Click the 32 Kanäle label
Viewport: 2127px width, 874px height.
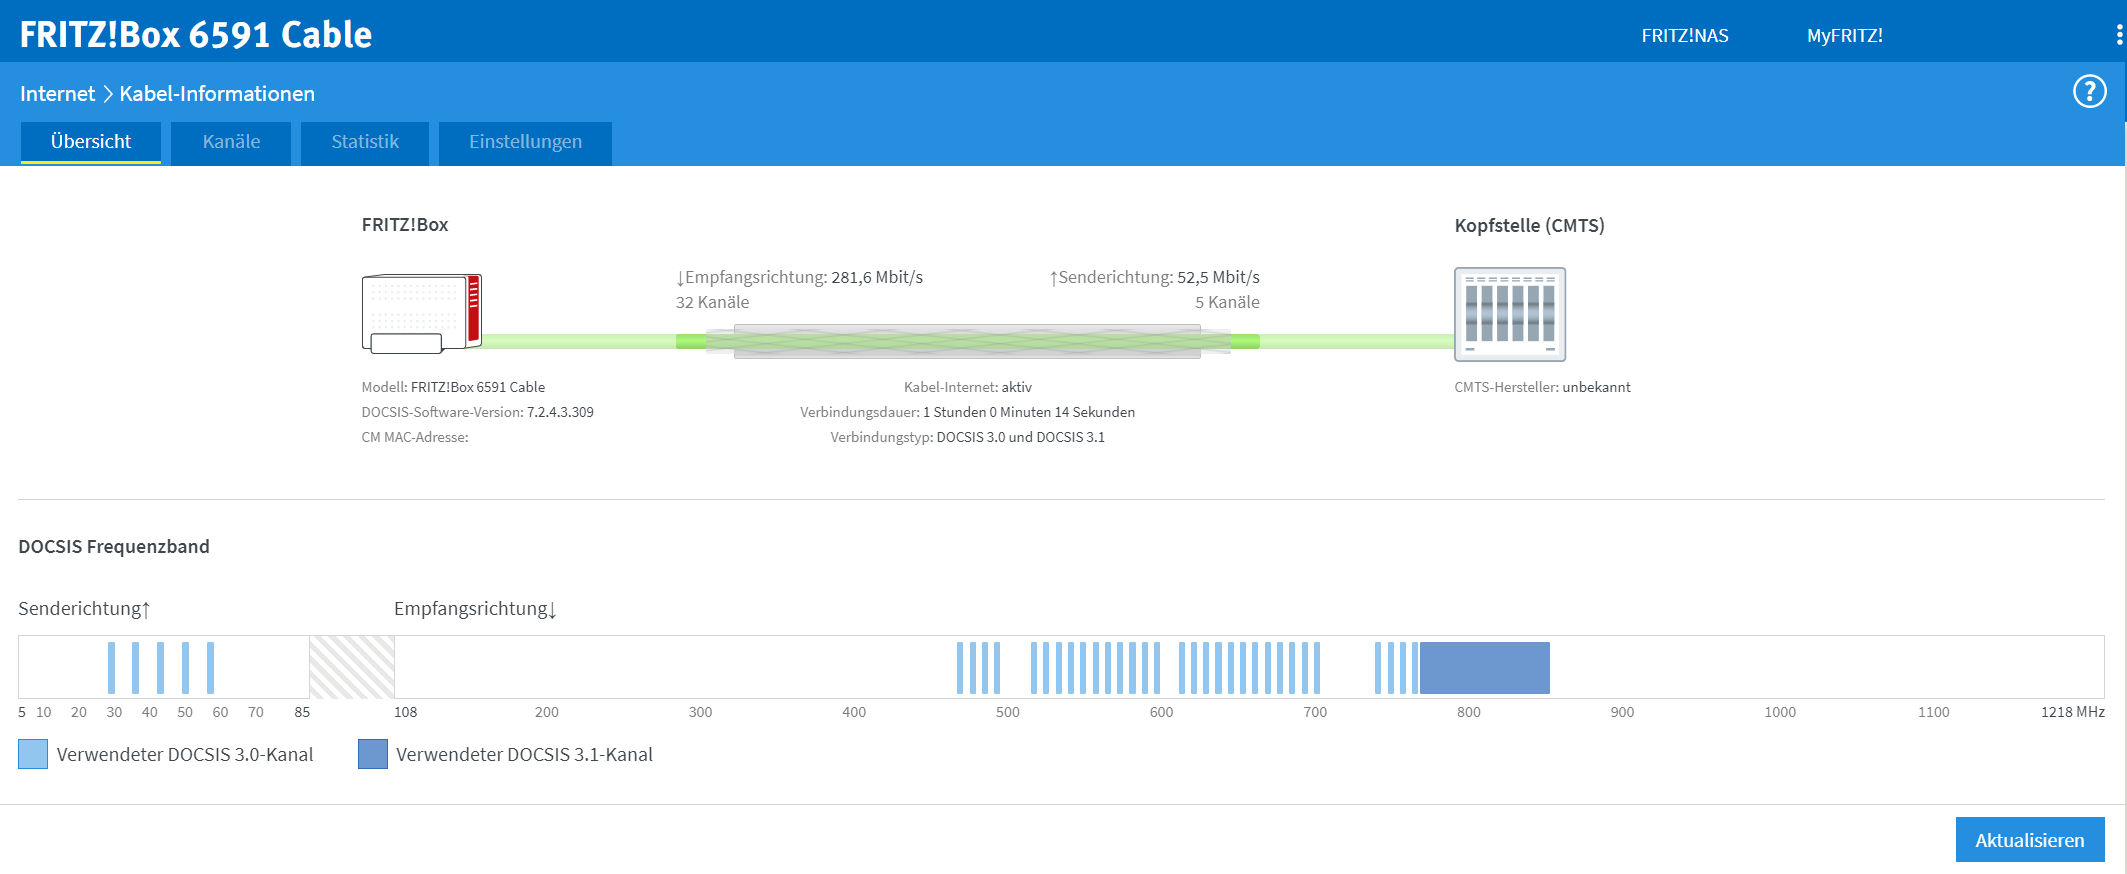pyautogui.click(x=712, y=302)
